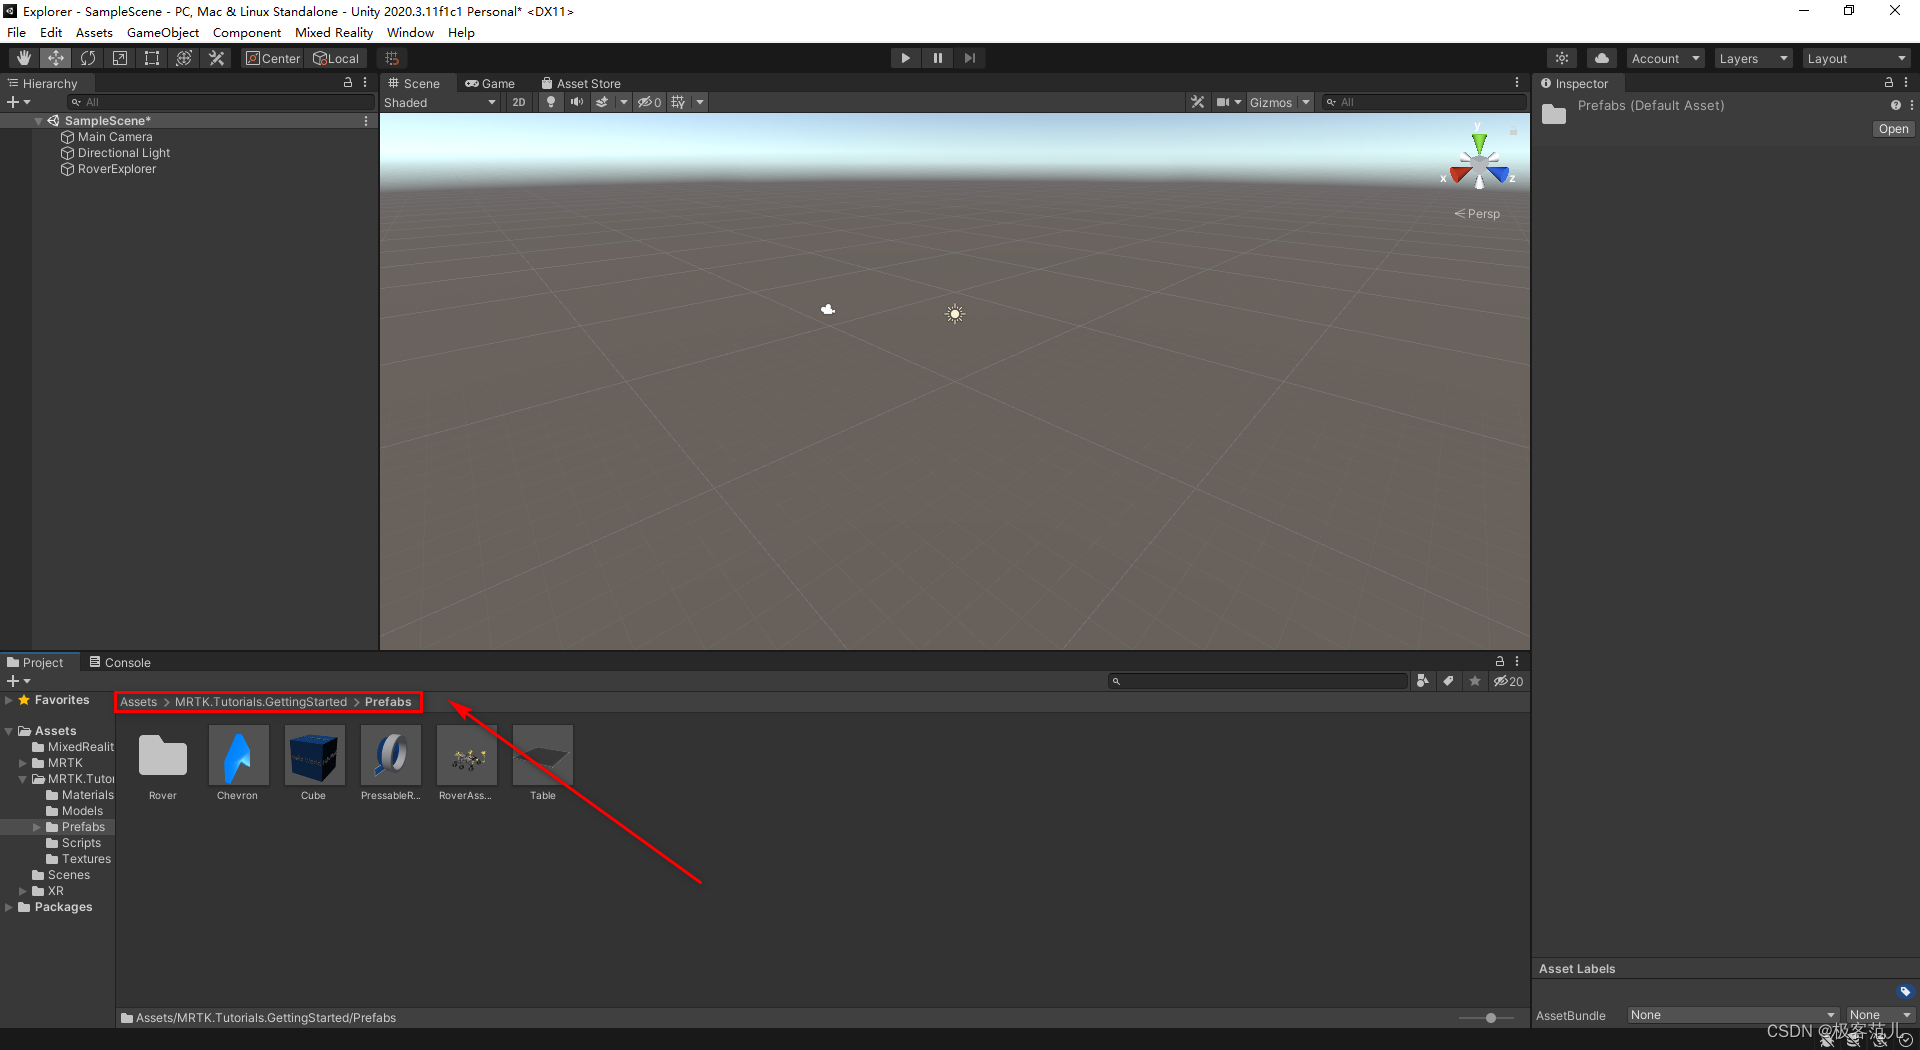The height and width of the screenshot is (1050, 1920).
Task: Toggle scene lighting bulb
Action: 550,102
